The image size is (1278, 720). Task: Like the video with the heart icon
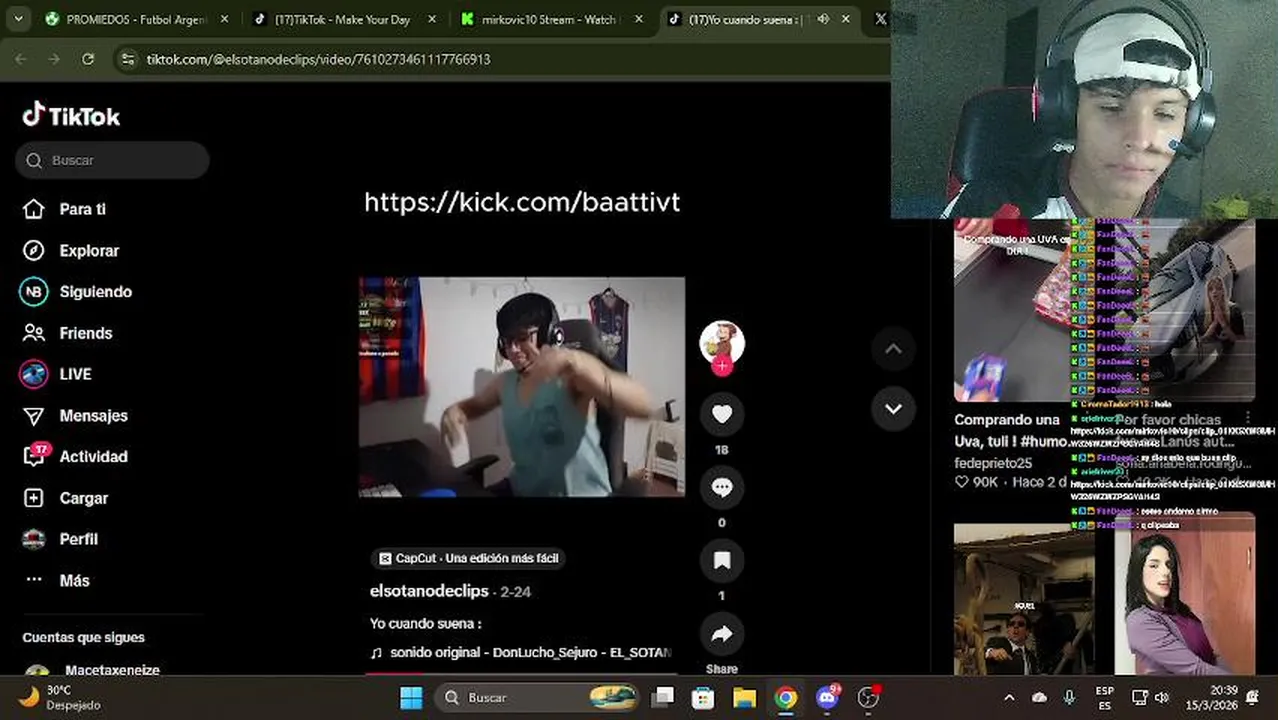(x=721, y=414)
